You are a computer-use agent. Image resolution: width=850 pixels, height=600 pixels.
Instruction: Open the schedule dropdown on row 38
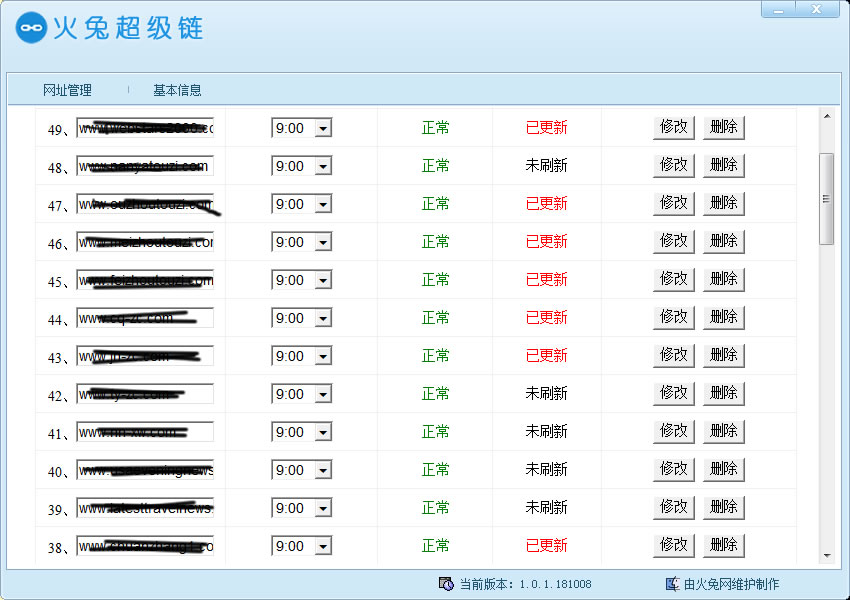(x=322, y=545)
